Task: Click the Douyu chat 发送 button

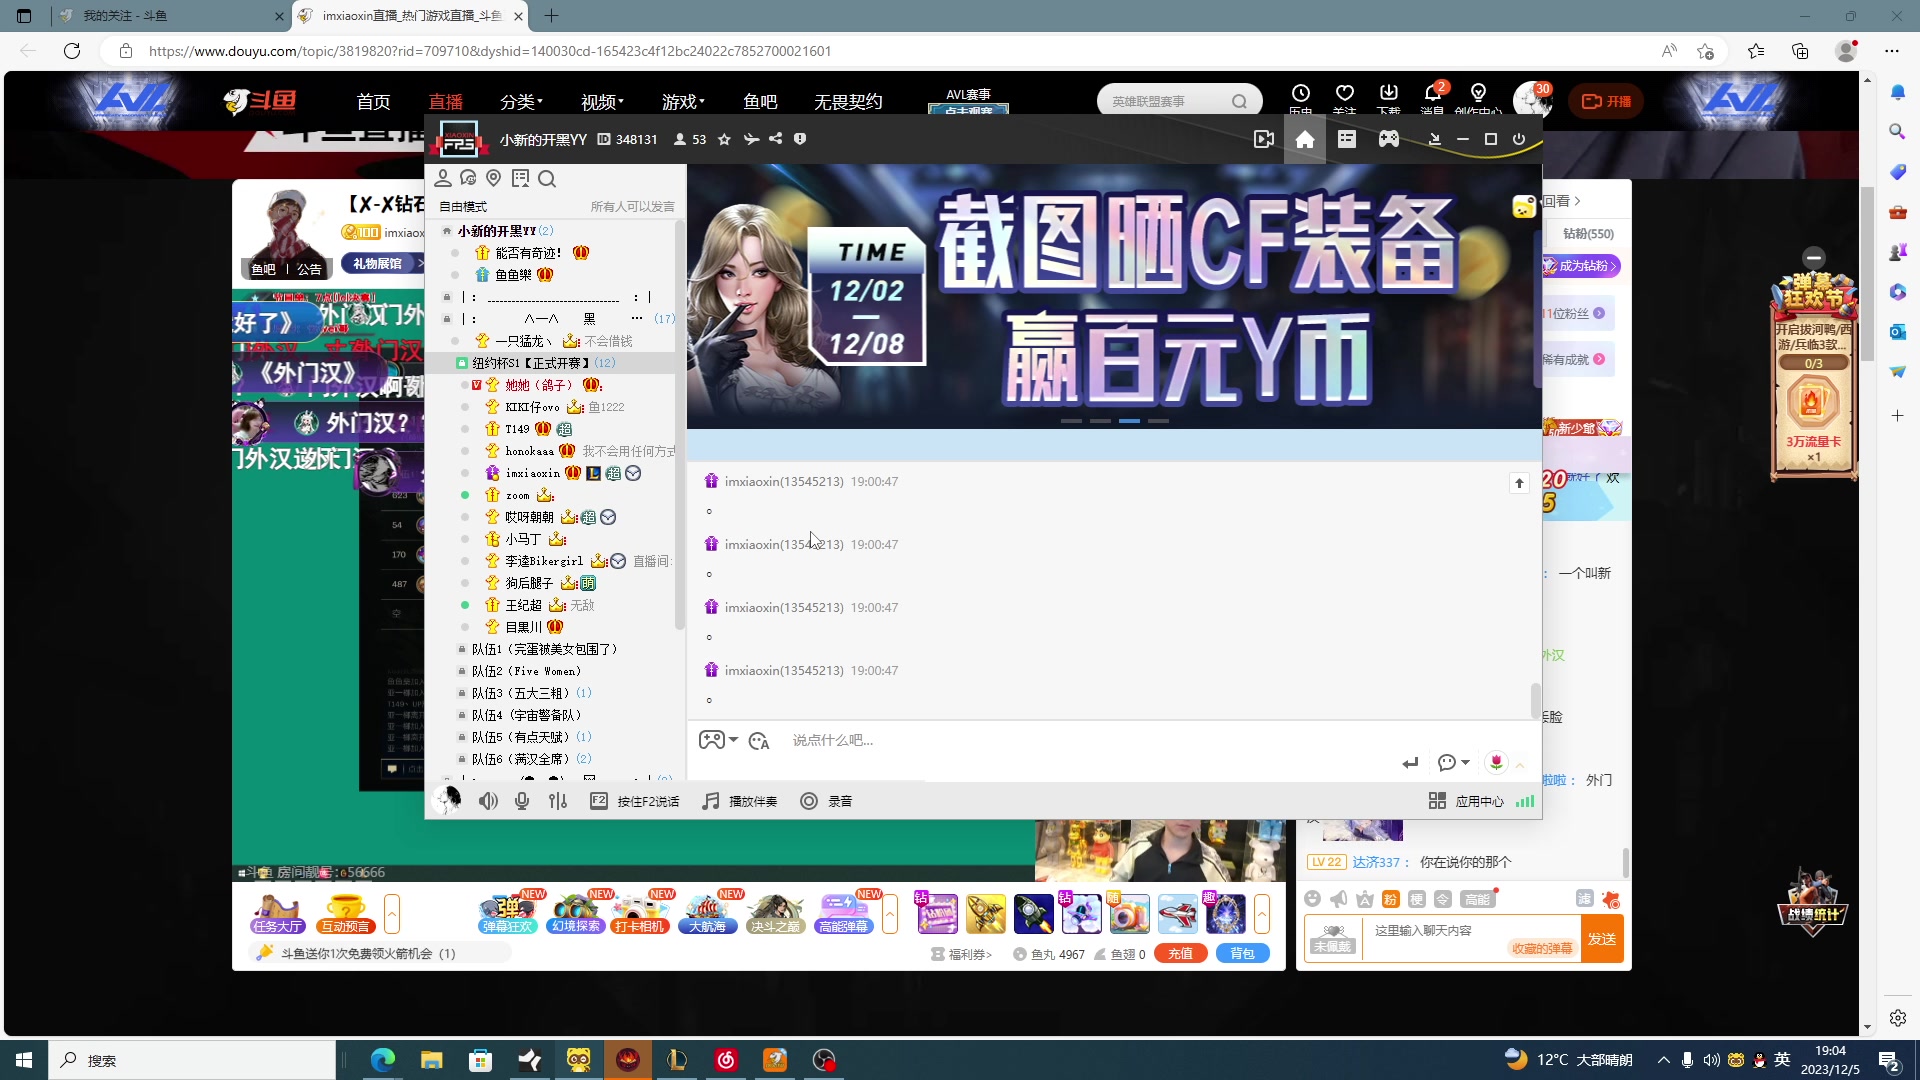Action: pos(1602,938)
